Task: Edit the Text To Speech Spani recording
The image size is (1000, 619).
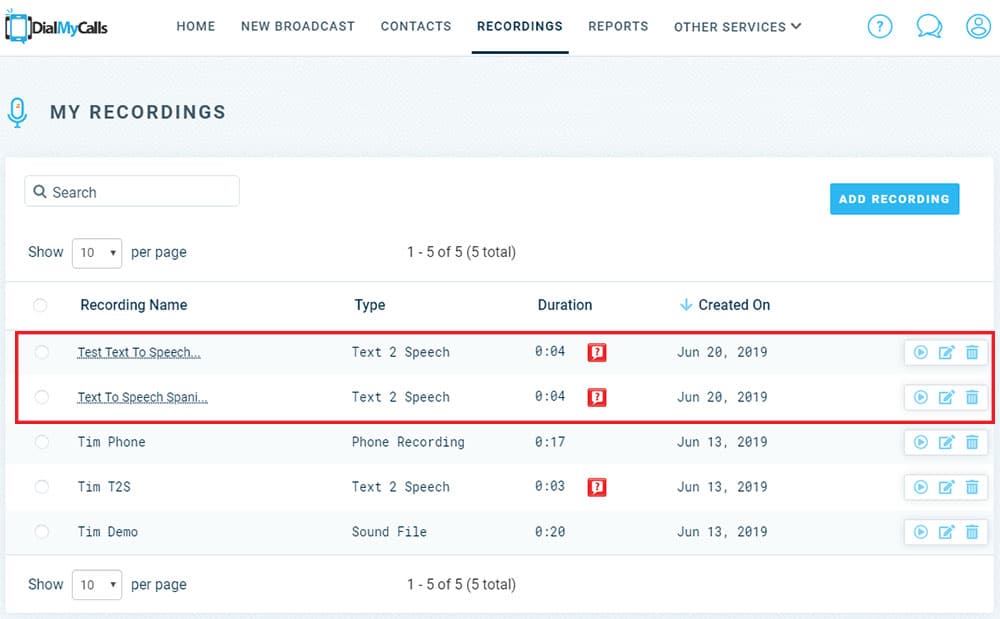Action: 946,397
